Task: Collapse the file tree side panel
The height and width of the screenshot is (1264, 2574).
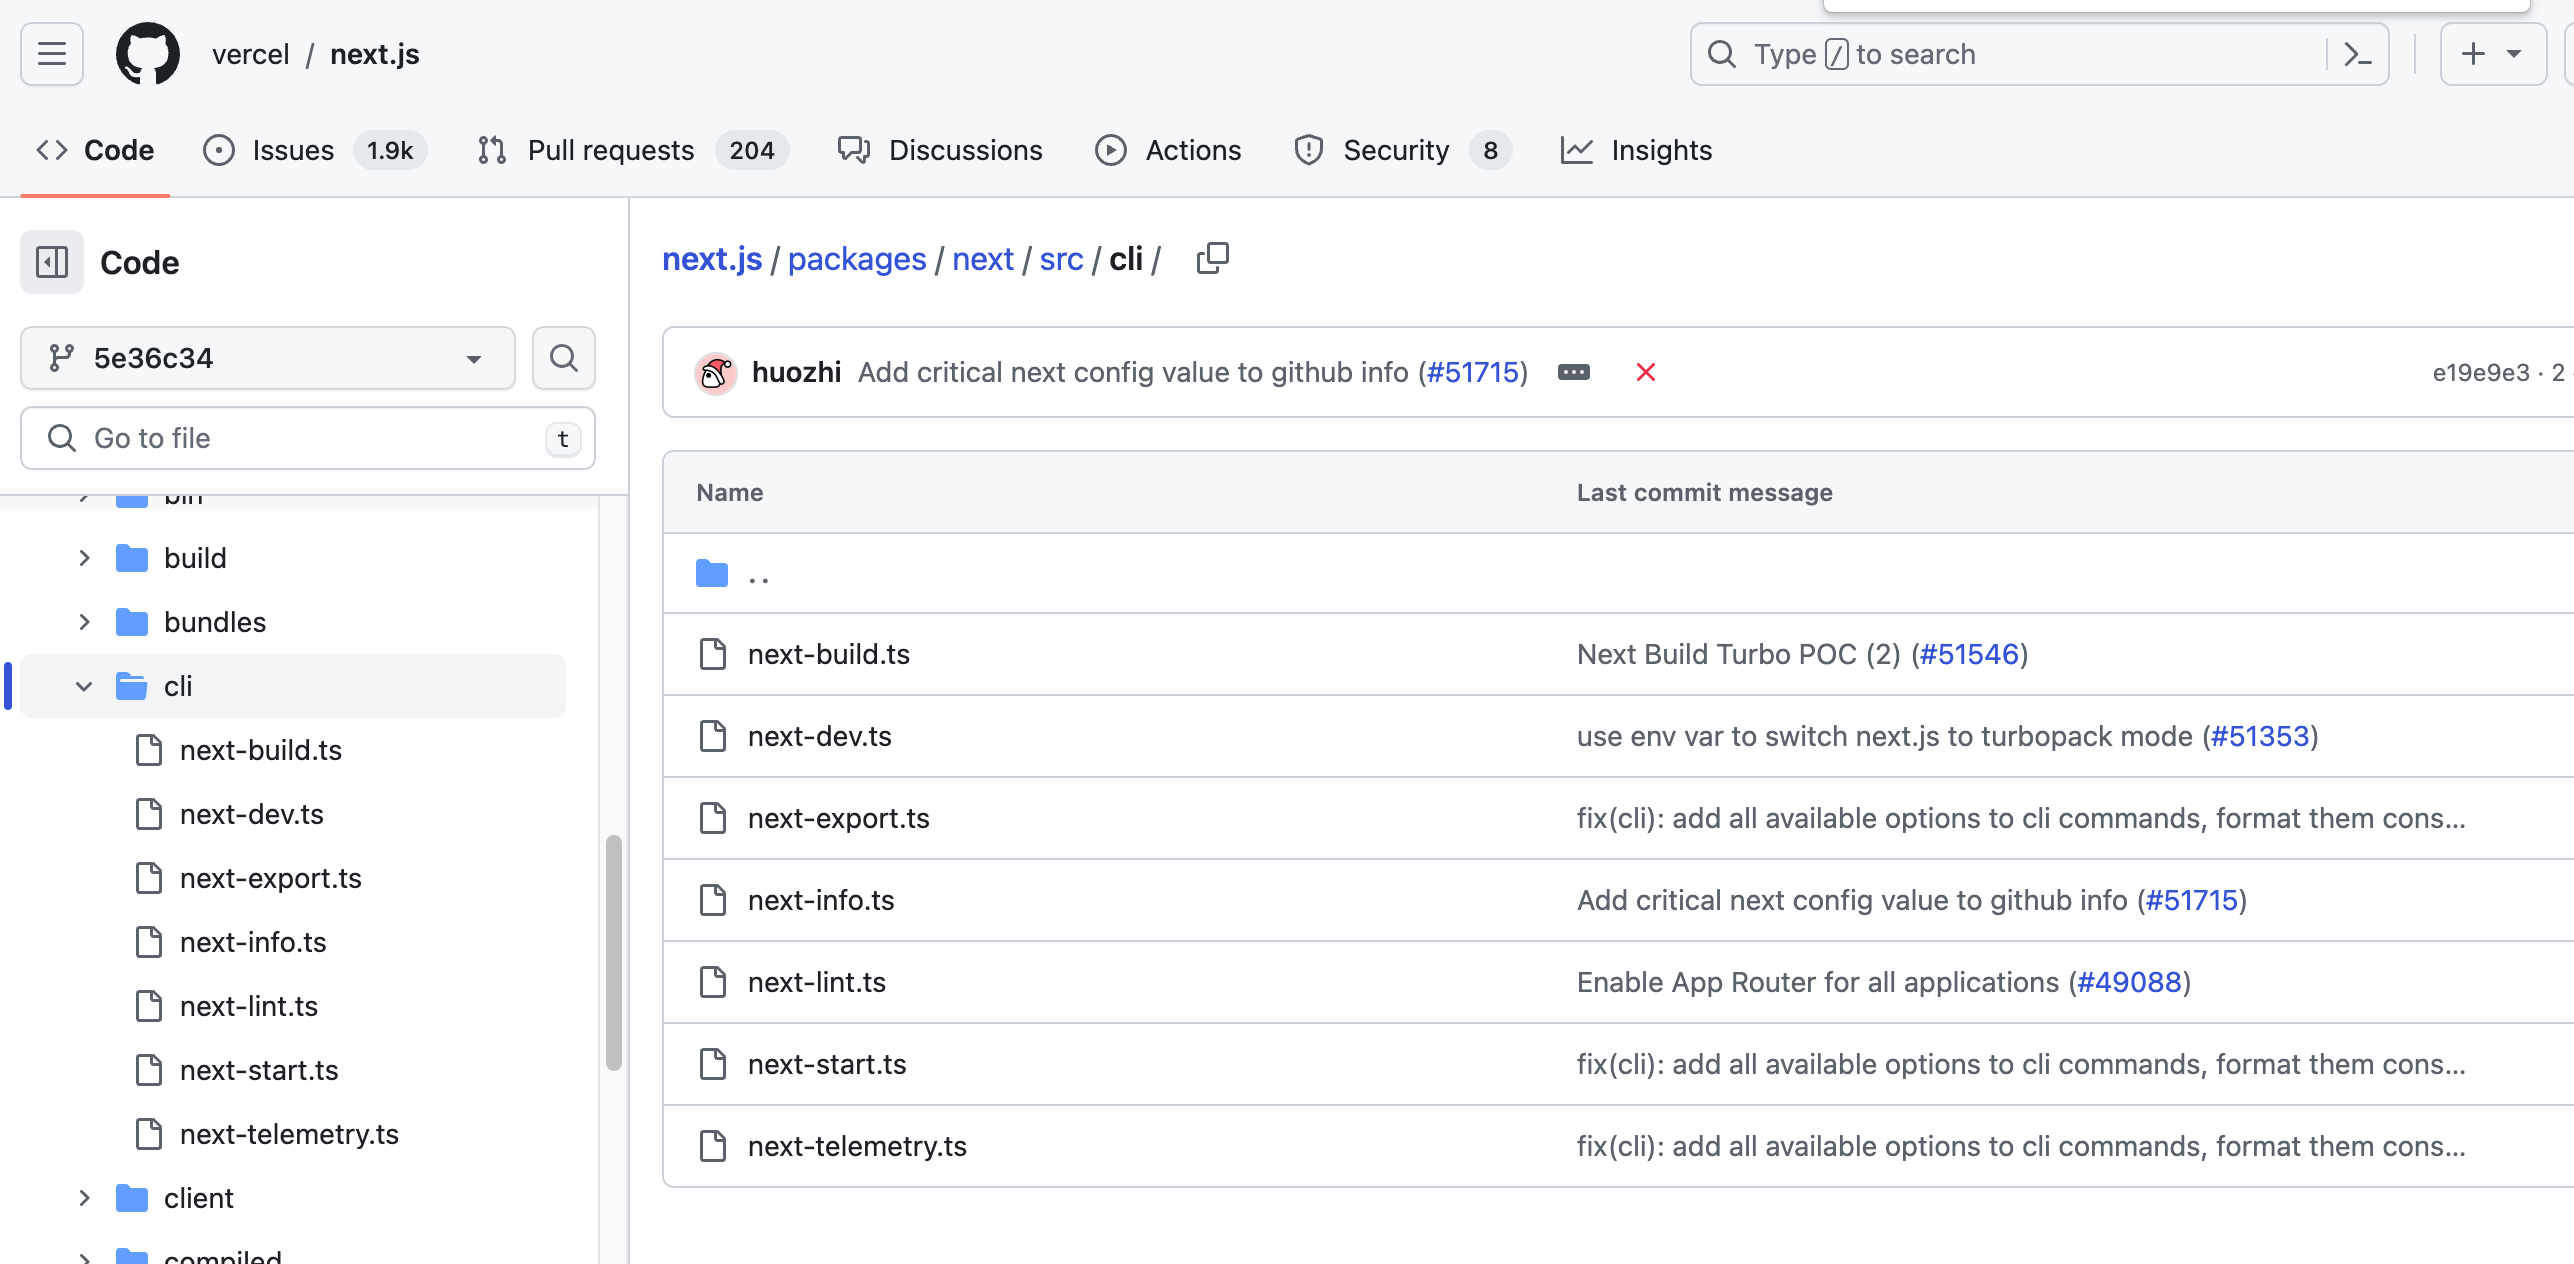Action: click(x=52, y=262)
